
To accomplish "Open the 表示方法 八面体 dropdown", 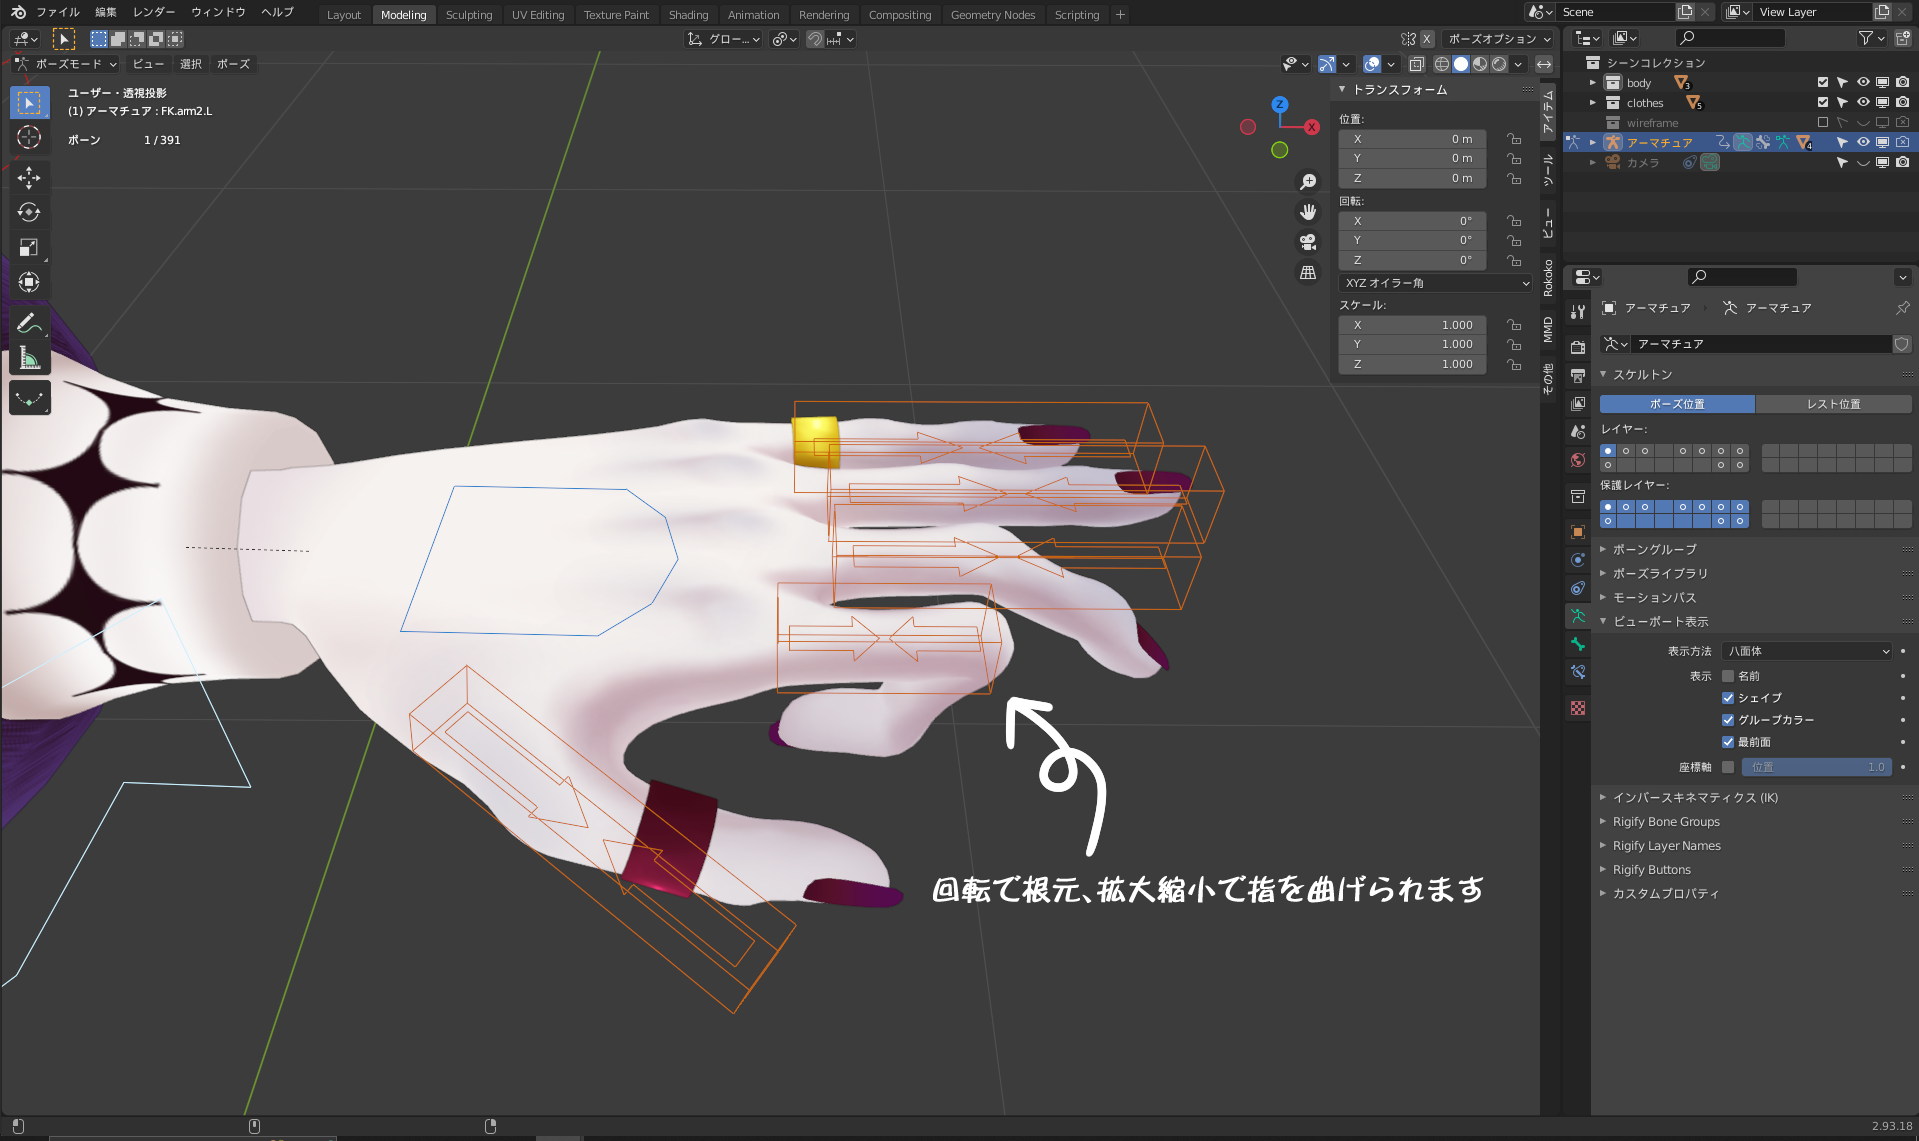I will click(1807, 651).
